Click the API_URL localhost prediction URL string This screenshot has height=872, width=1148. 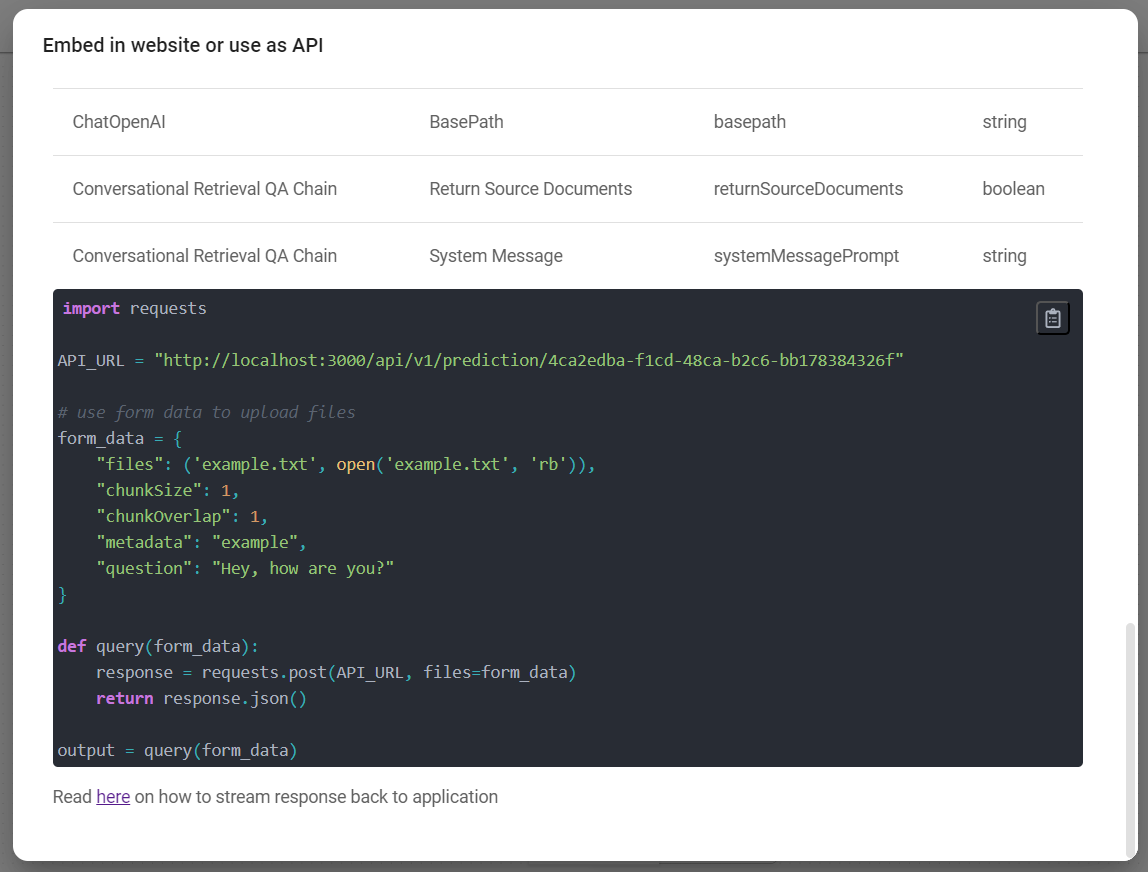click(529, 360)
